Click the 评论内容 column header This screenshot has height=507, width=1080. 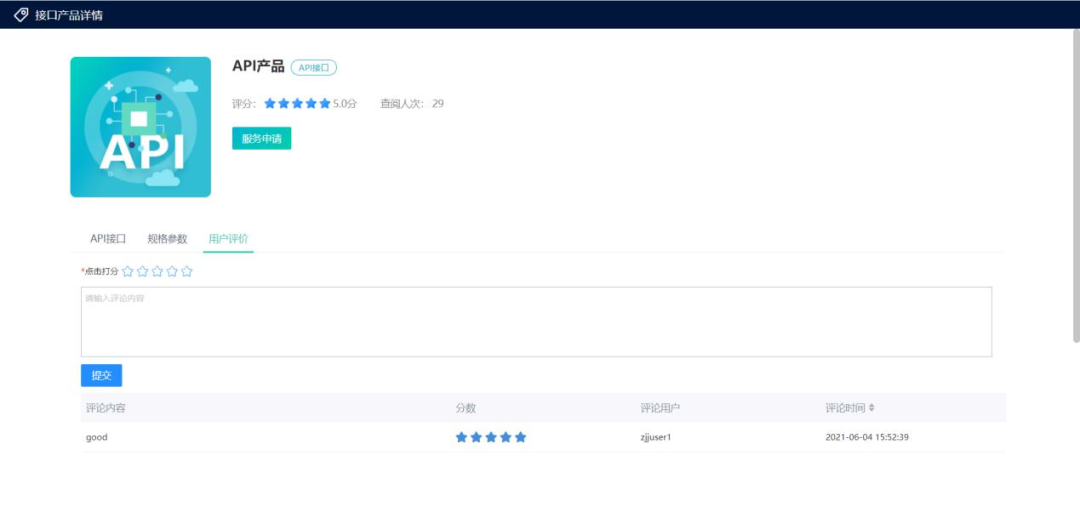pos(105,408)
